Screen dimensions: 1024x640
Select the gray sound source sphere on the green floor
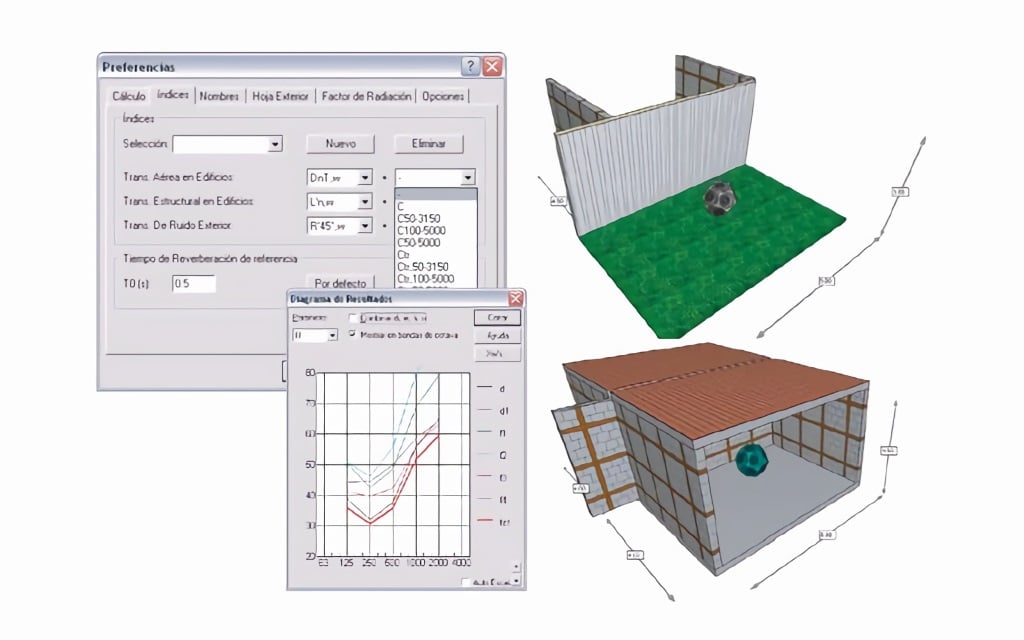click(x=721, y=197)
